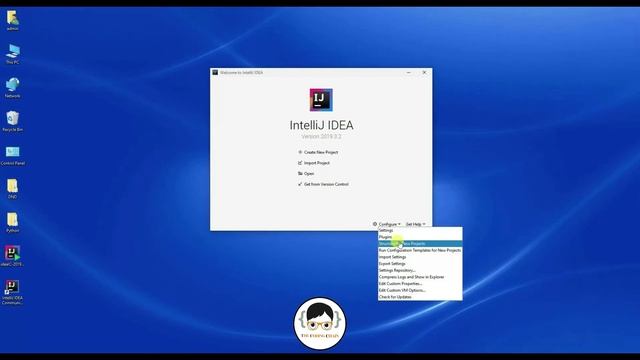
Task: Open Settings Repository... entry
Action: click(420, 270)
